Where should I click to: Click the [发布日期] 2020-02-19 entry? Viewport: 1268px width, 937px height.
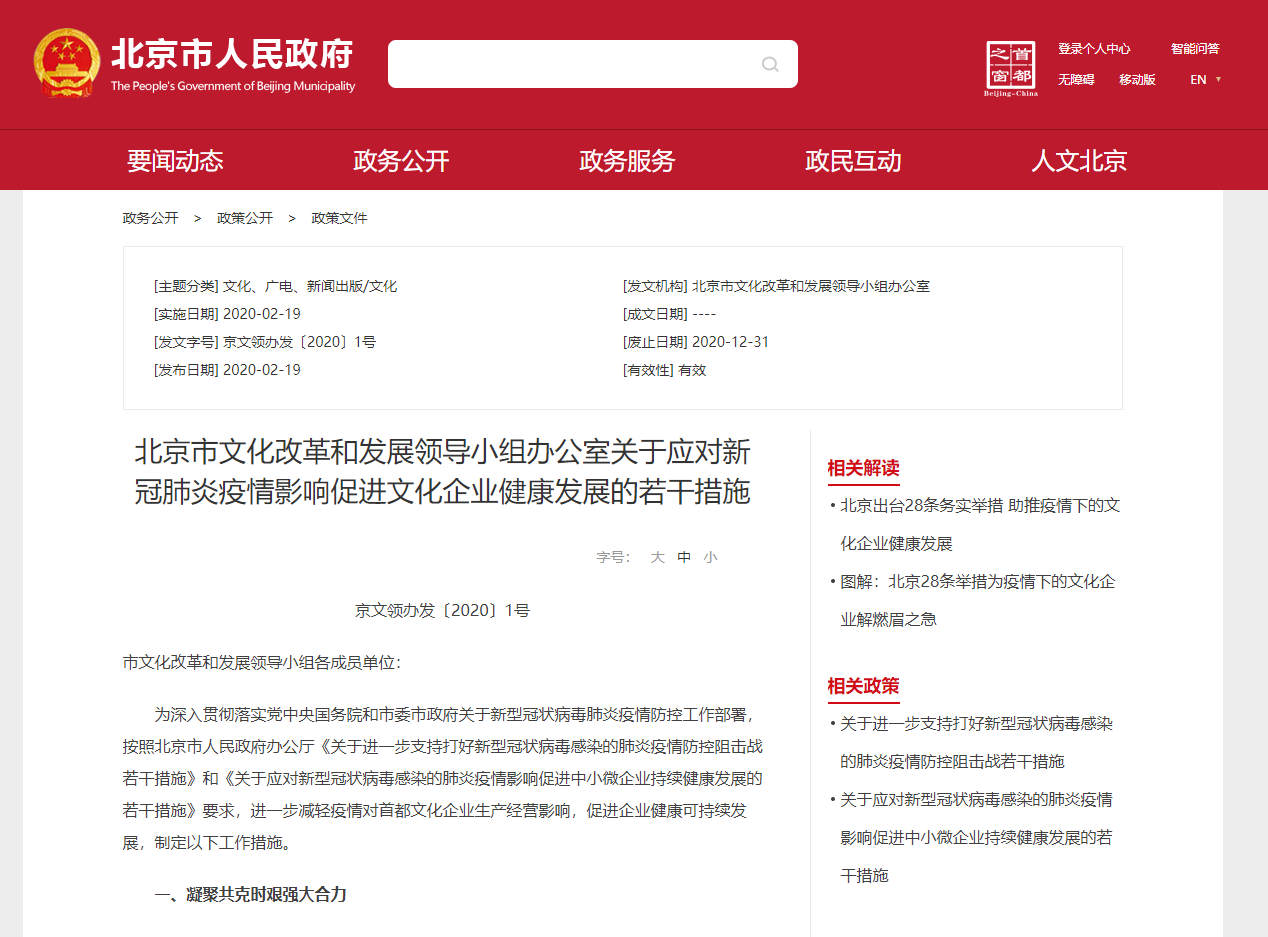tap(227, 370)
